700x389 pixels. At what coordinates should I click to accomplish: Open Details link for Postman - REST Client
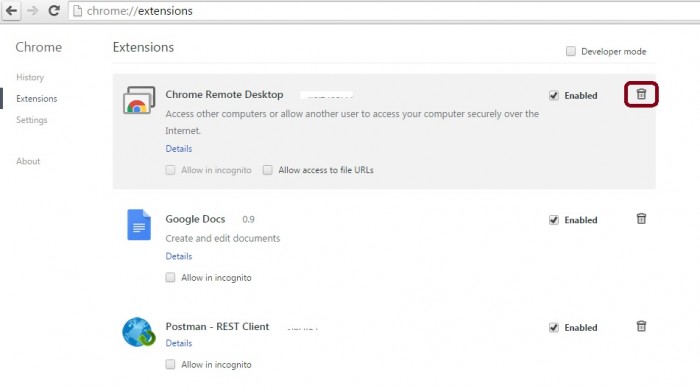coord(179,343)
